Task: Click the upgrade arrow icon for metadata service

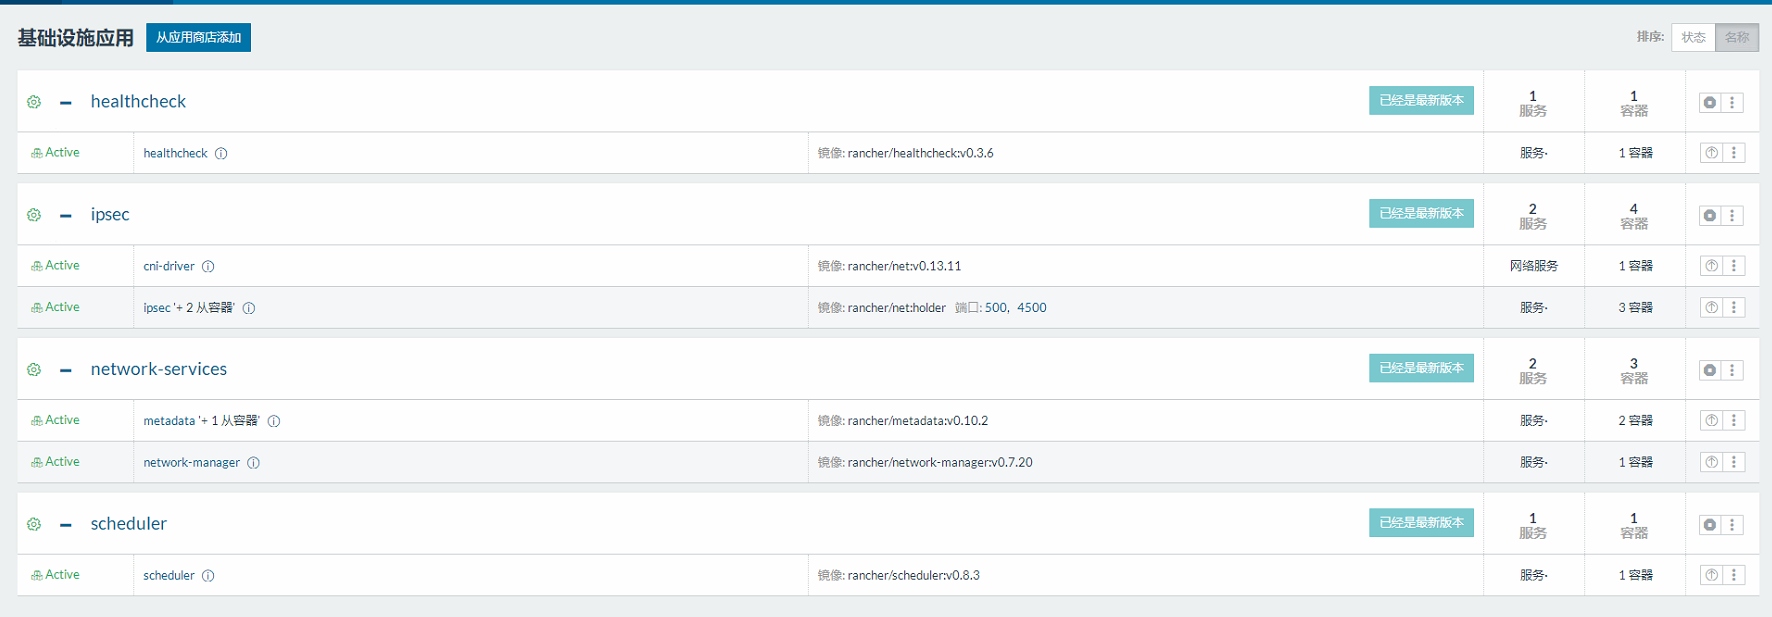Action: coord(1711,421)
